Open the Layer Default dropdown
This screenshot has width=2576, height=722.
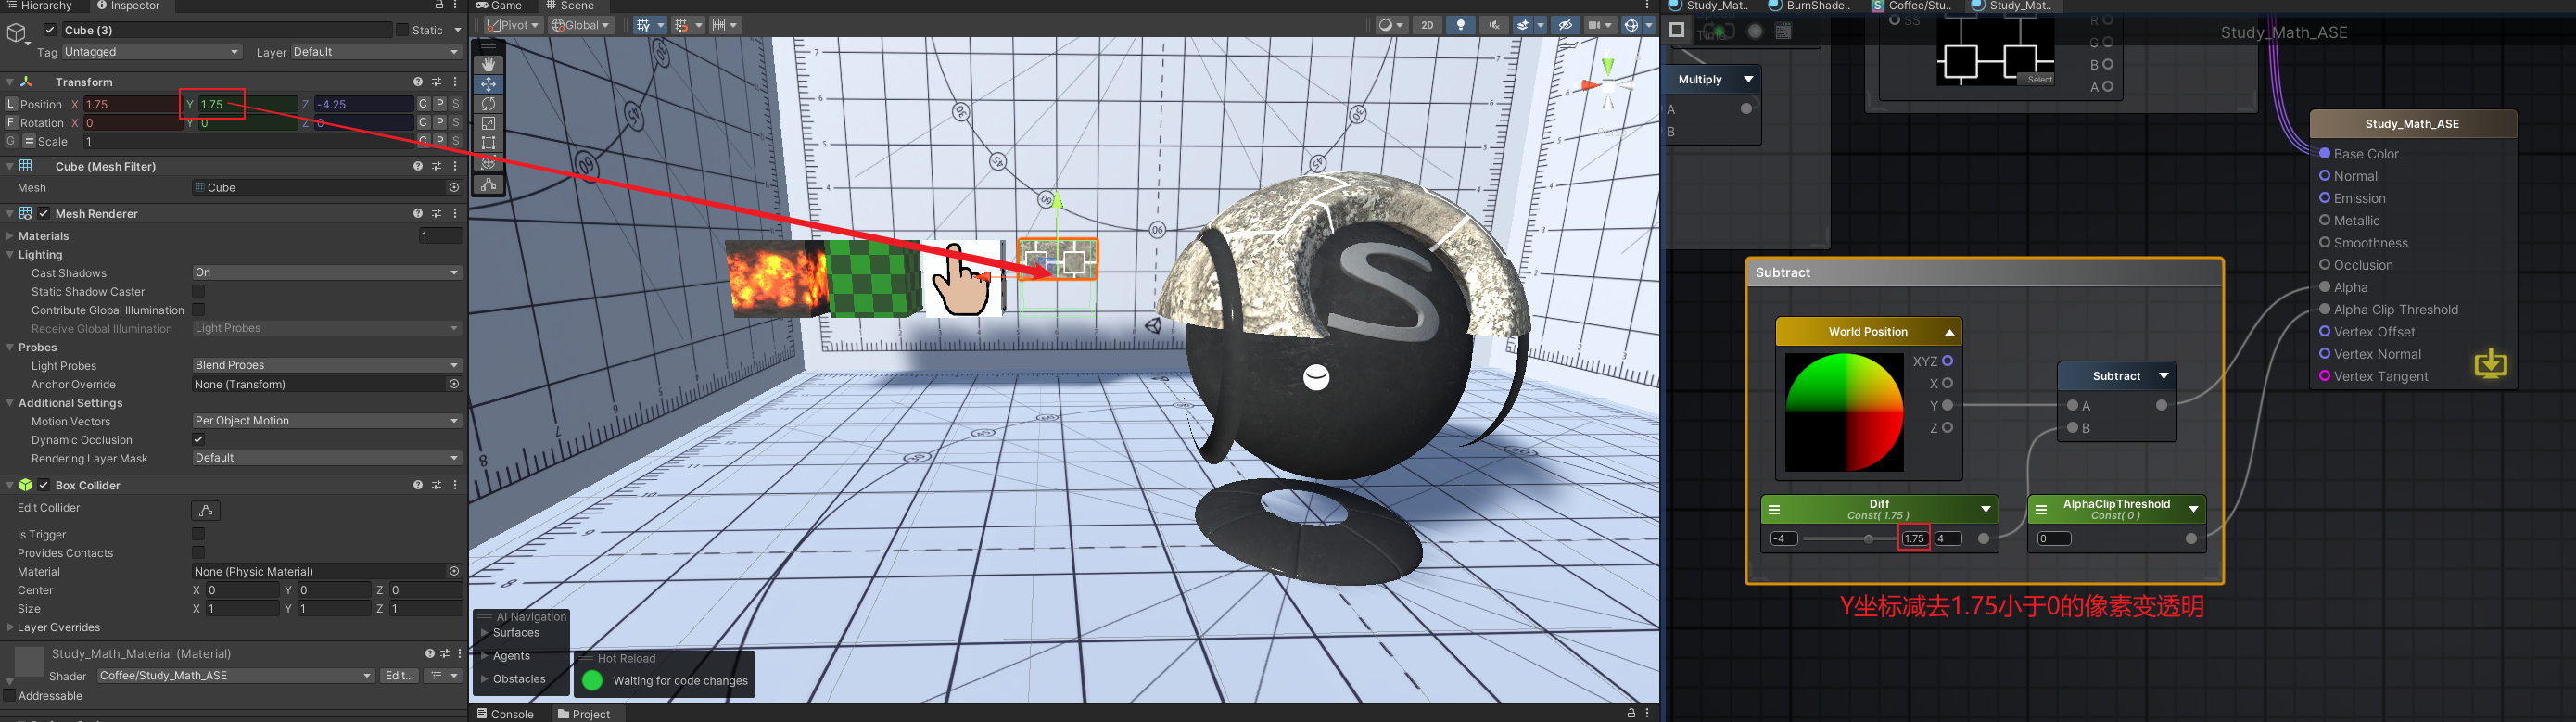tap(376, 52)
